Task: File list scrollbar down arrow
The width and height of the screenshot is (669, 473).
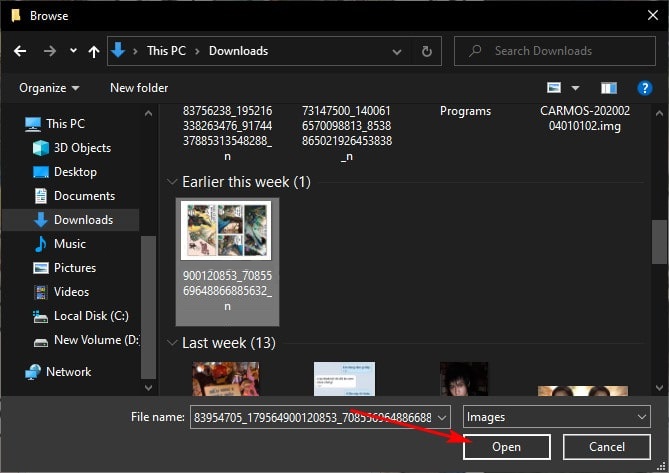Action: pos(659,387)
